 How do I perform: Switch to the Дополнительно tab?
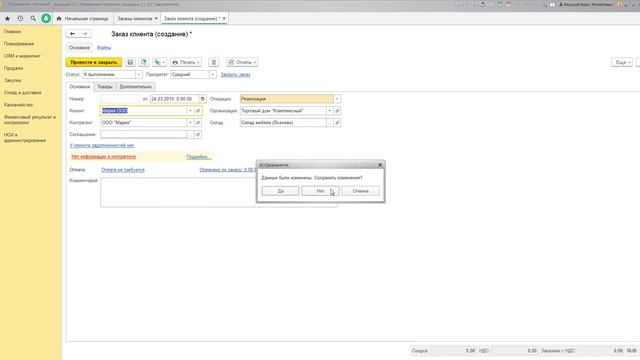point(136,87)
